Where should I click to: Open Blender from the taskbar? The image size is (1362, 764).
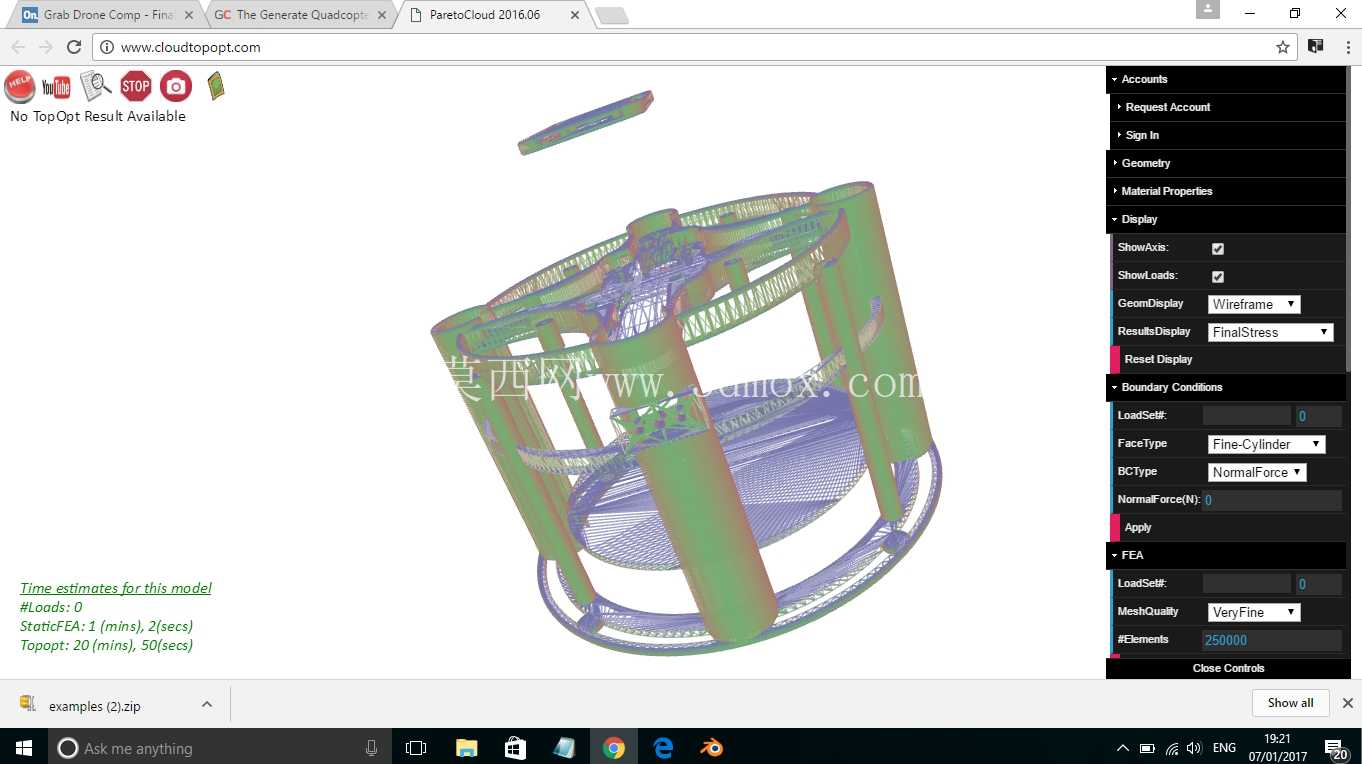coord(712,748)
